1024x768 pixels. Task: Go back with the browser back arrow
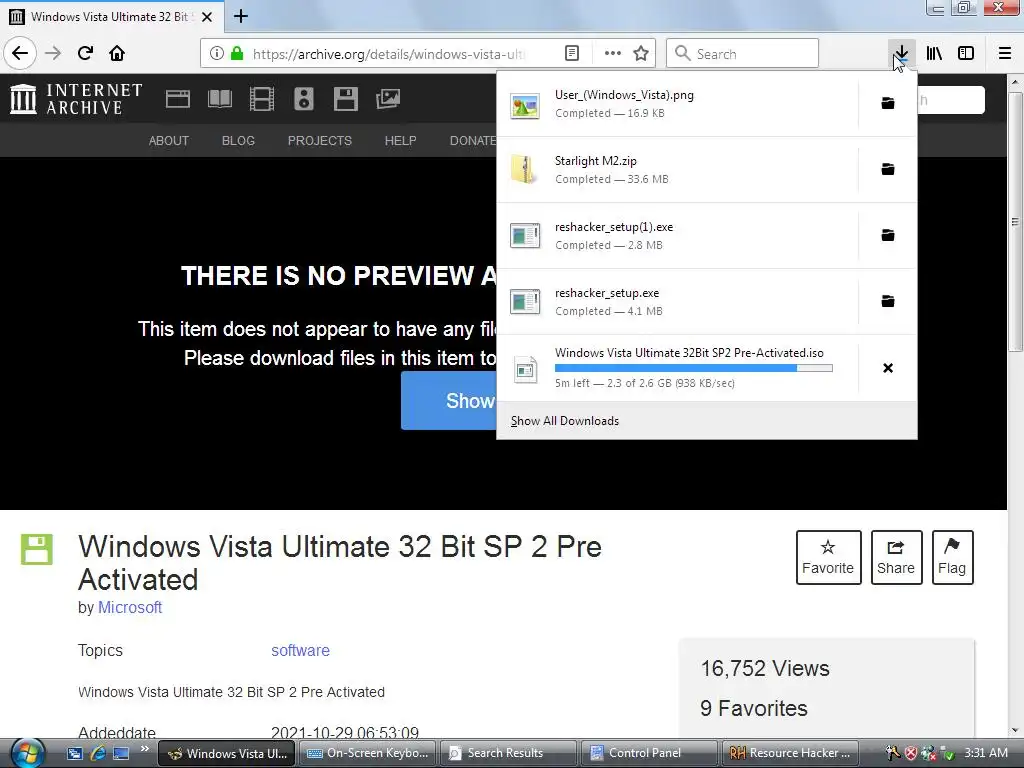point(20,54)
